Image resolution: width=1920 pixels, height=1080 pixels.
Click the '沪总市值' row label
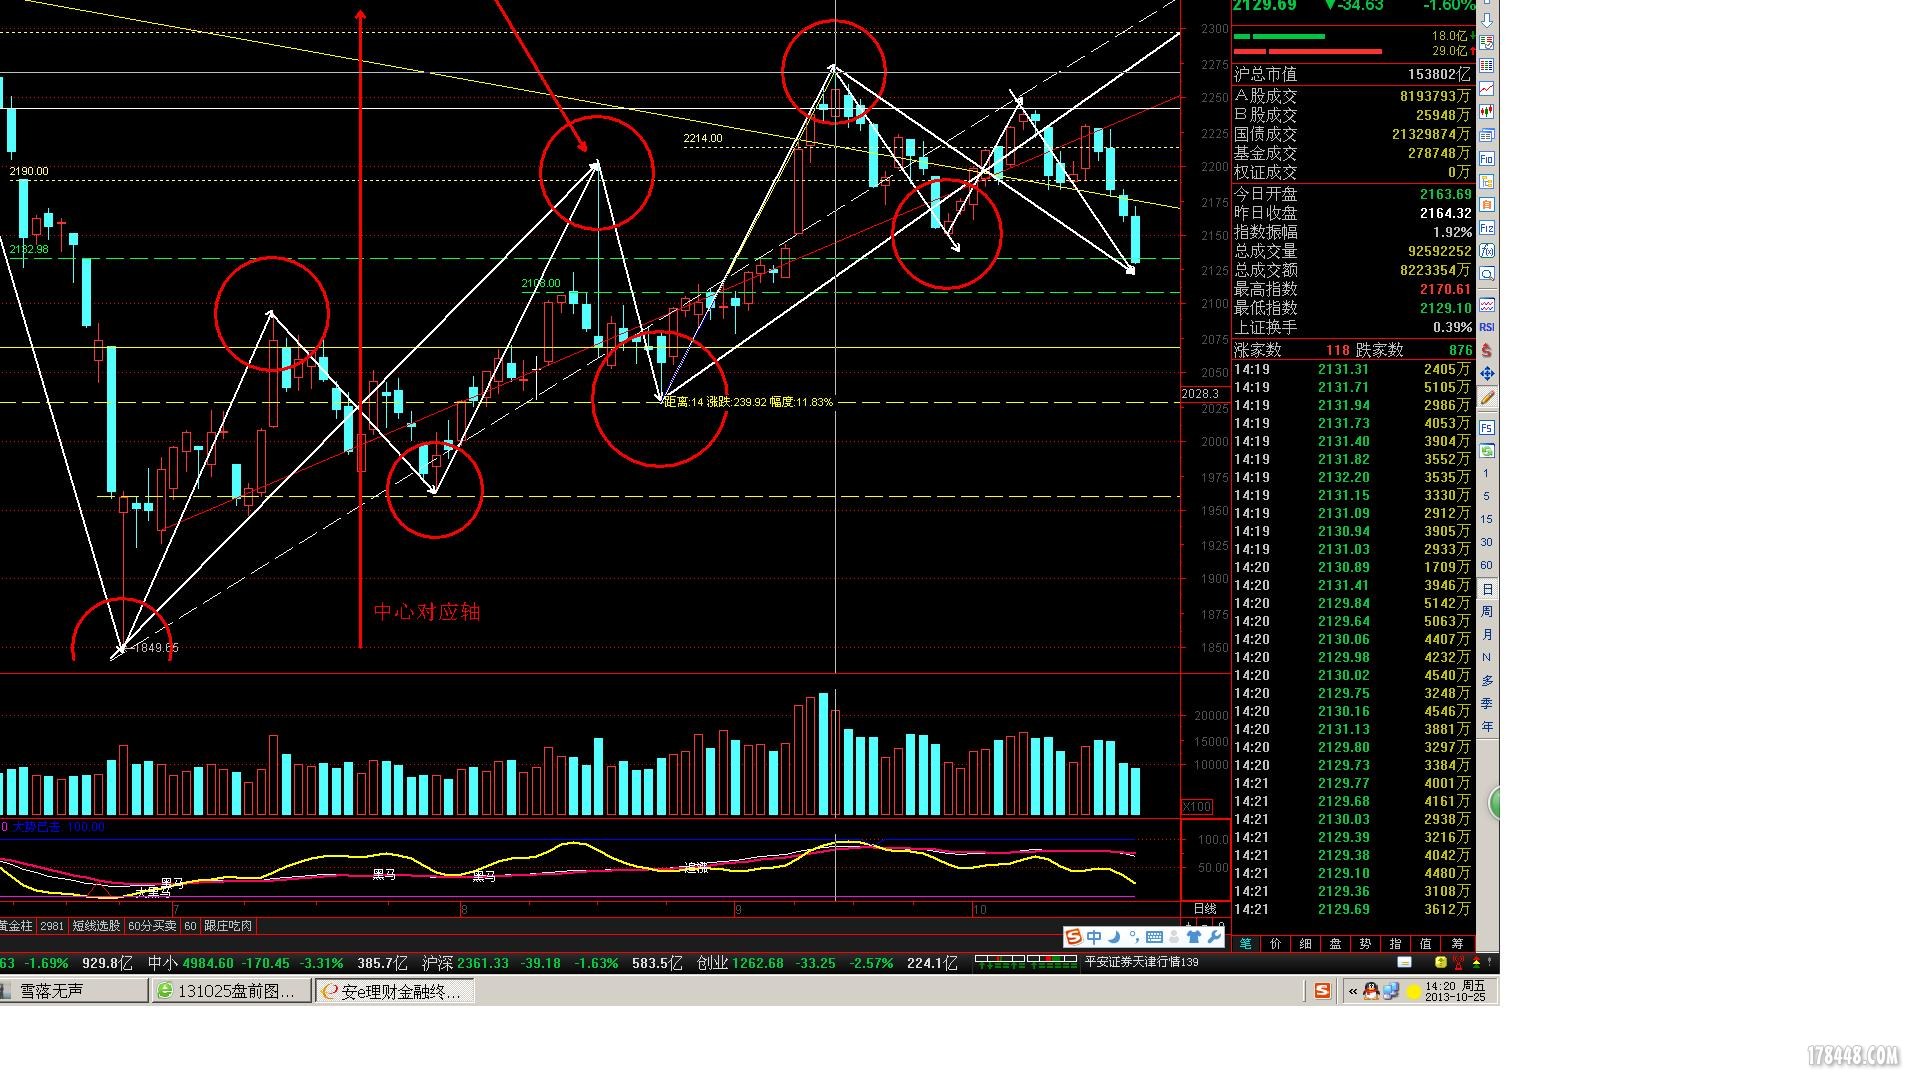(x=1265, y=74)
